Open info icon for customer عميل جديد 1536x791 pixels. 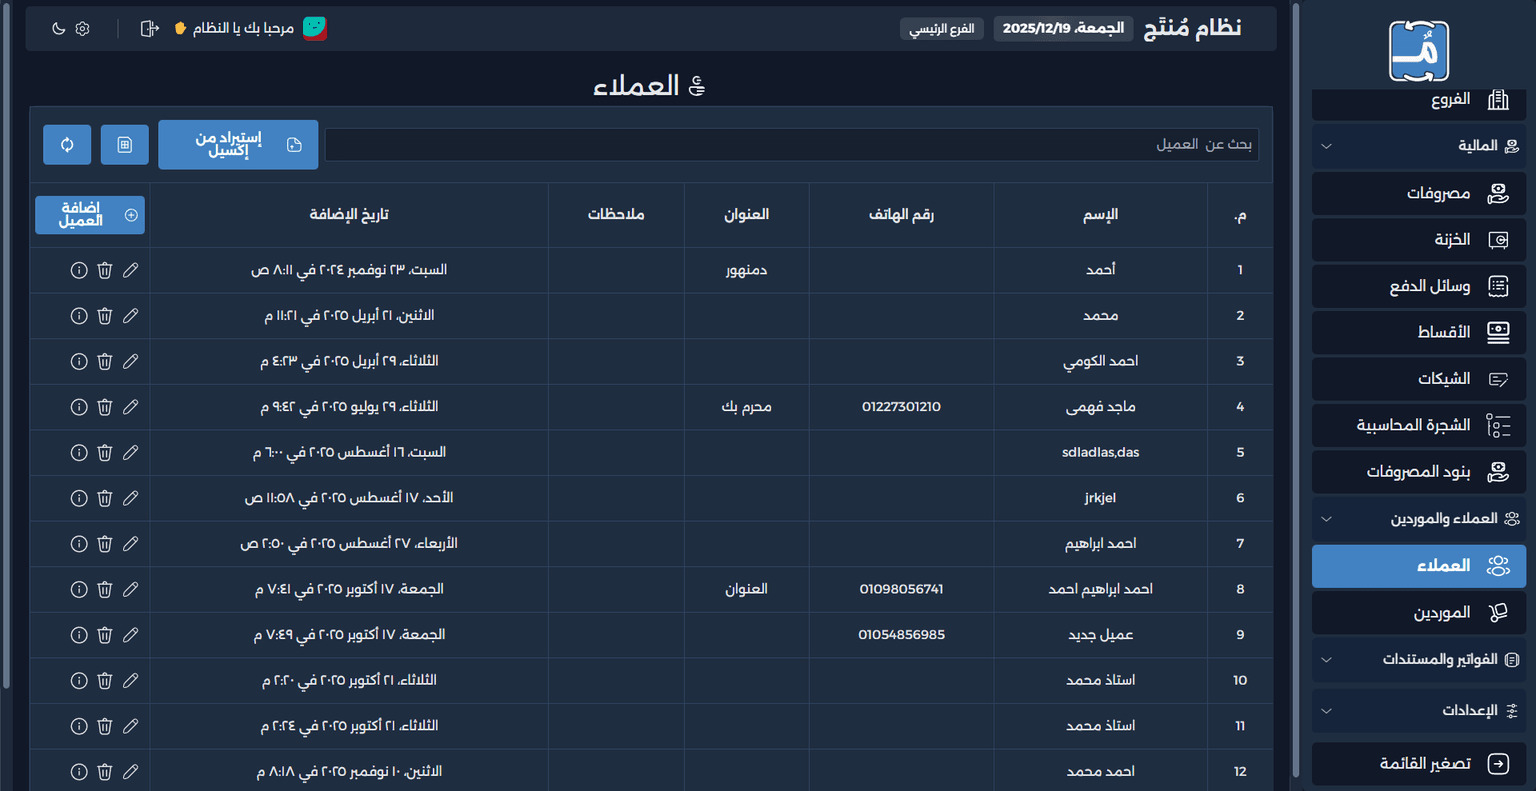[79, 635]
